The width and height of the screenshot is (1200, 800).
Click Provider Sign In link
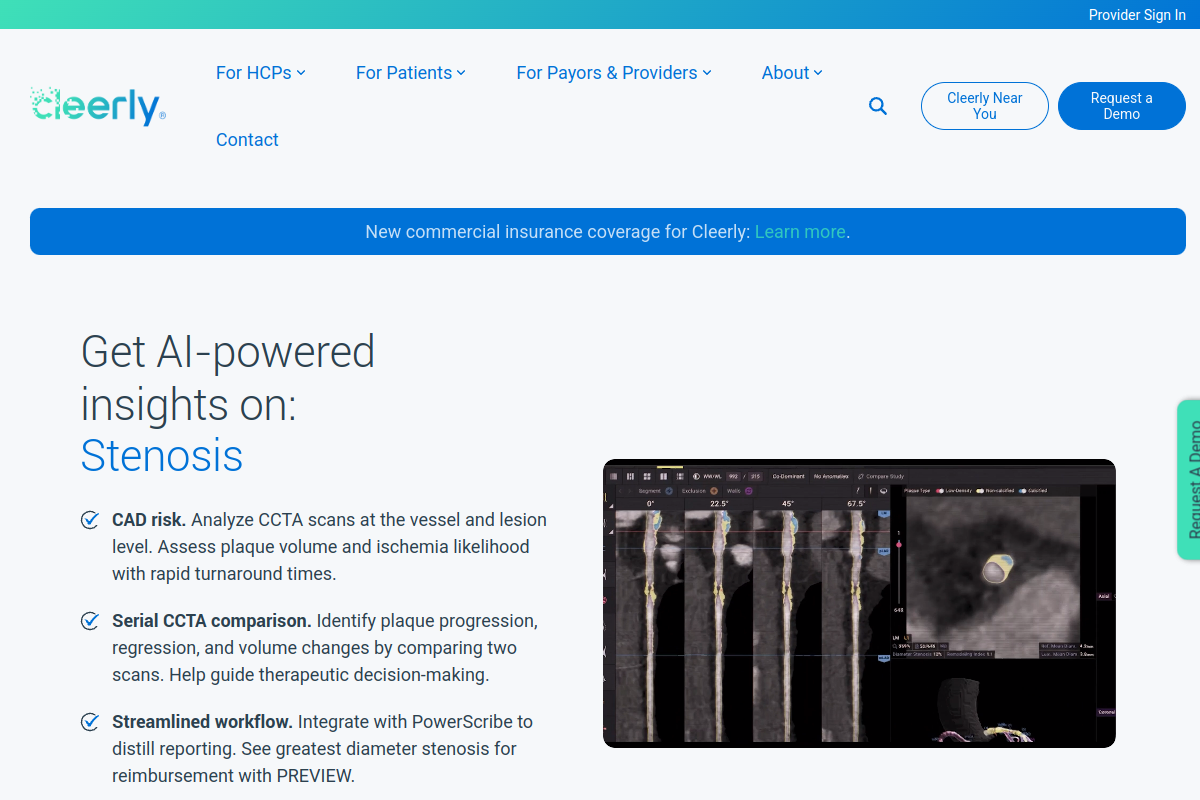(1137, 15)
